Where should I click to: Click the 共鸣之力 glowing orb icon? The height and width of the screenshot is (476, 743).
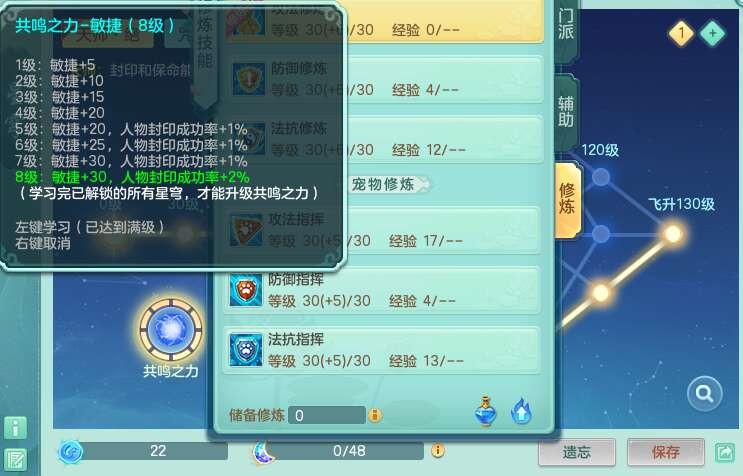tap(171, 330)
